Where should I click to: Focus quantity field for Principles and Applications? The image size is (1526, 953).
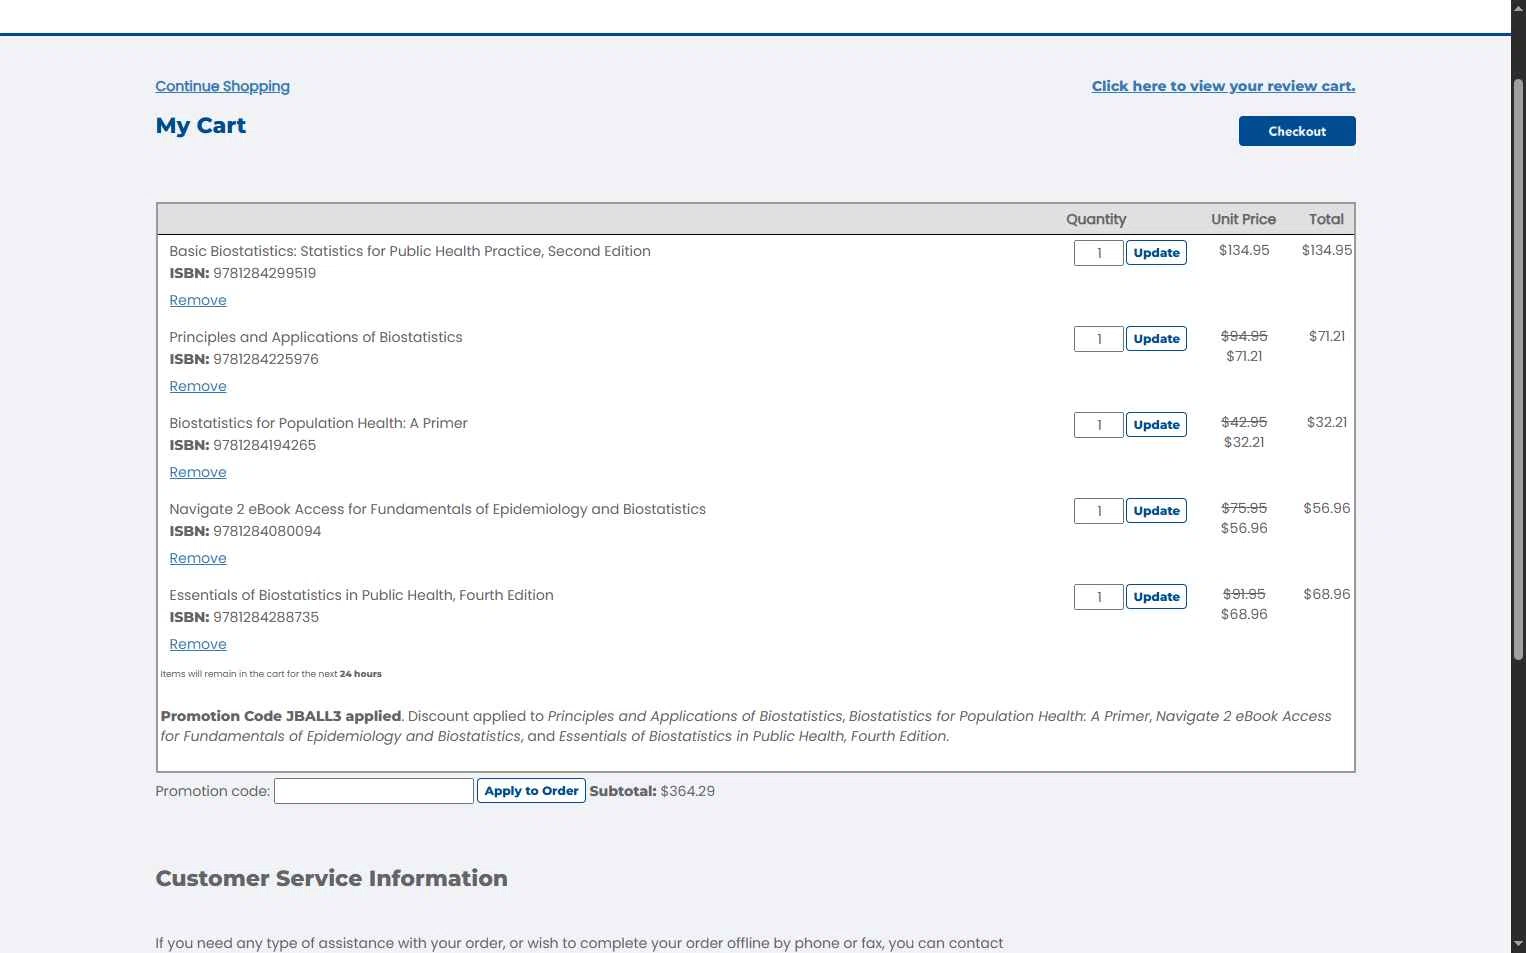pos(1098,339)
